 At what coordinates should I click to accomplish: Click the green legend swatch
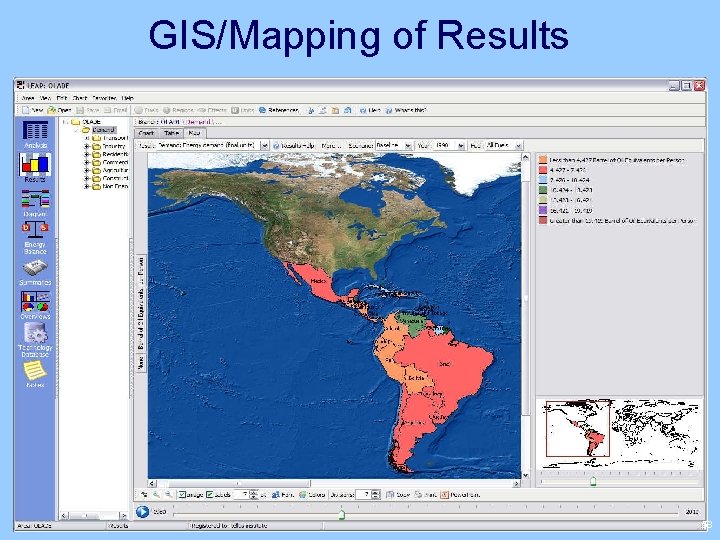pos(543,190)
